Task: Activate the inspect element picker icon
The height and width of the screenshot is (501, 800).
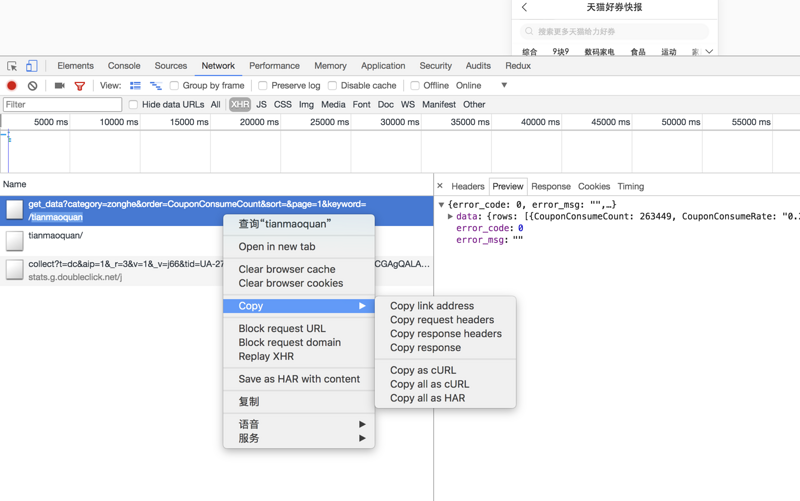Action: (12, 66)
